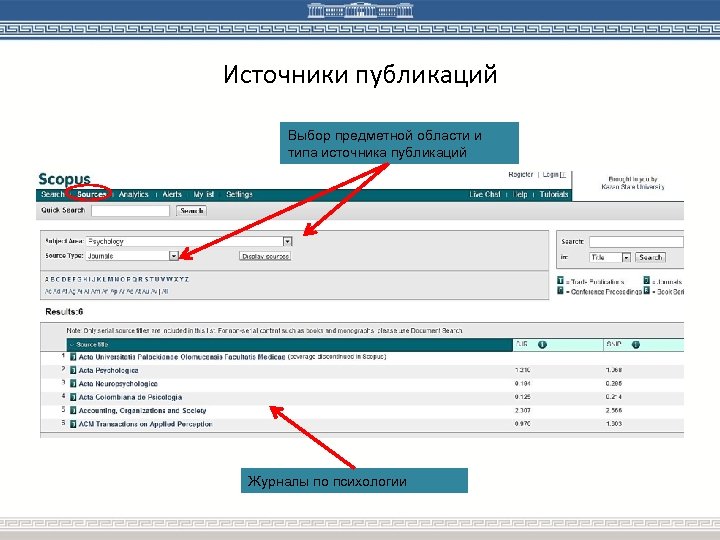This screenshot has height=540, width=720.
Task: Click the icon beside Accounting, Organizations and Society
Action: (73, 411)
